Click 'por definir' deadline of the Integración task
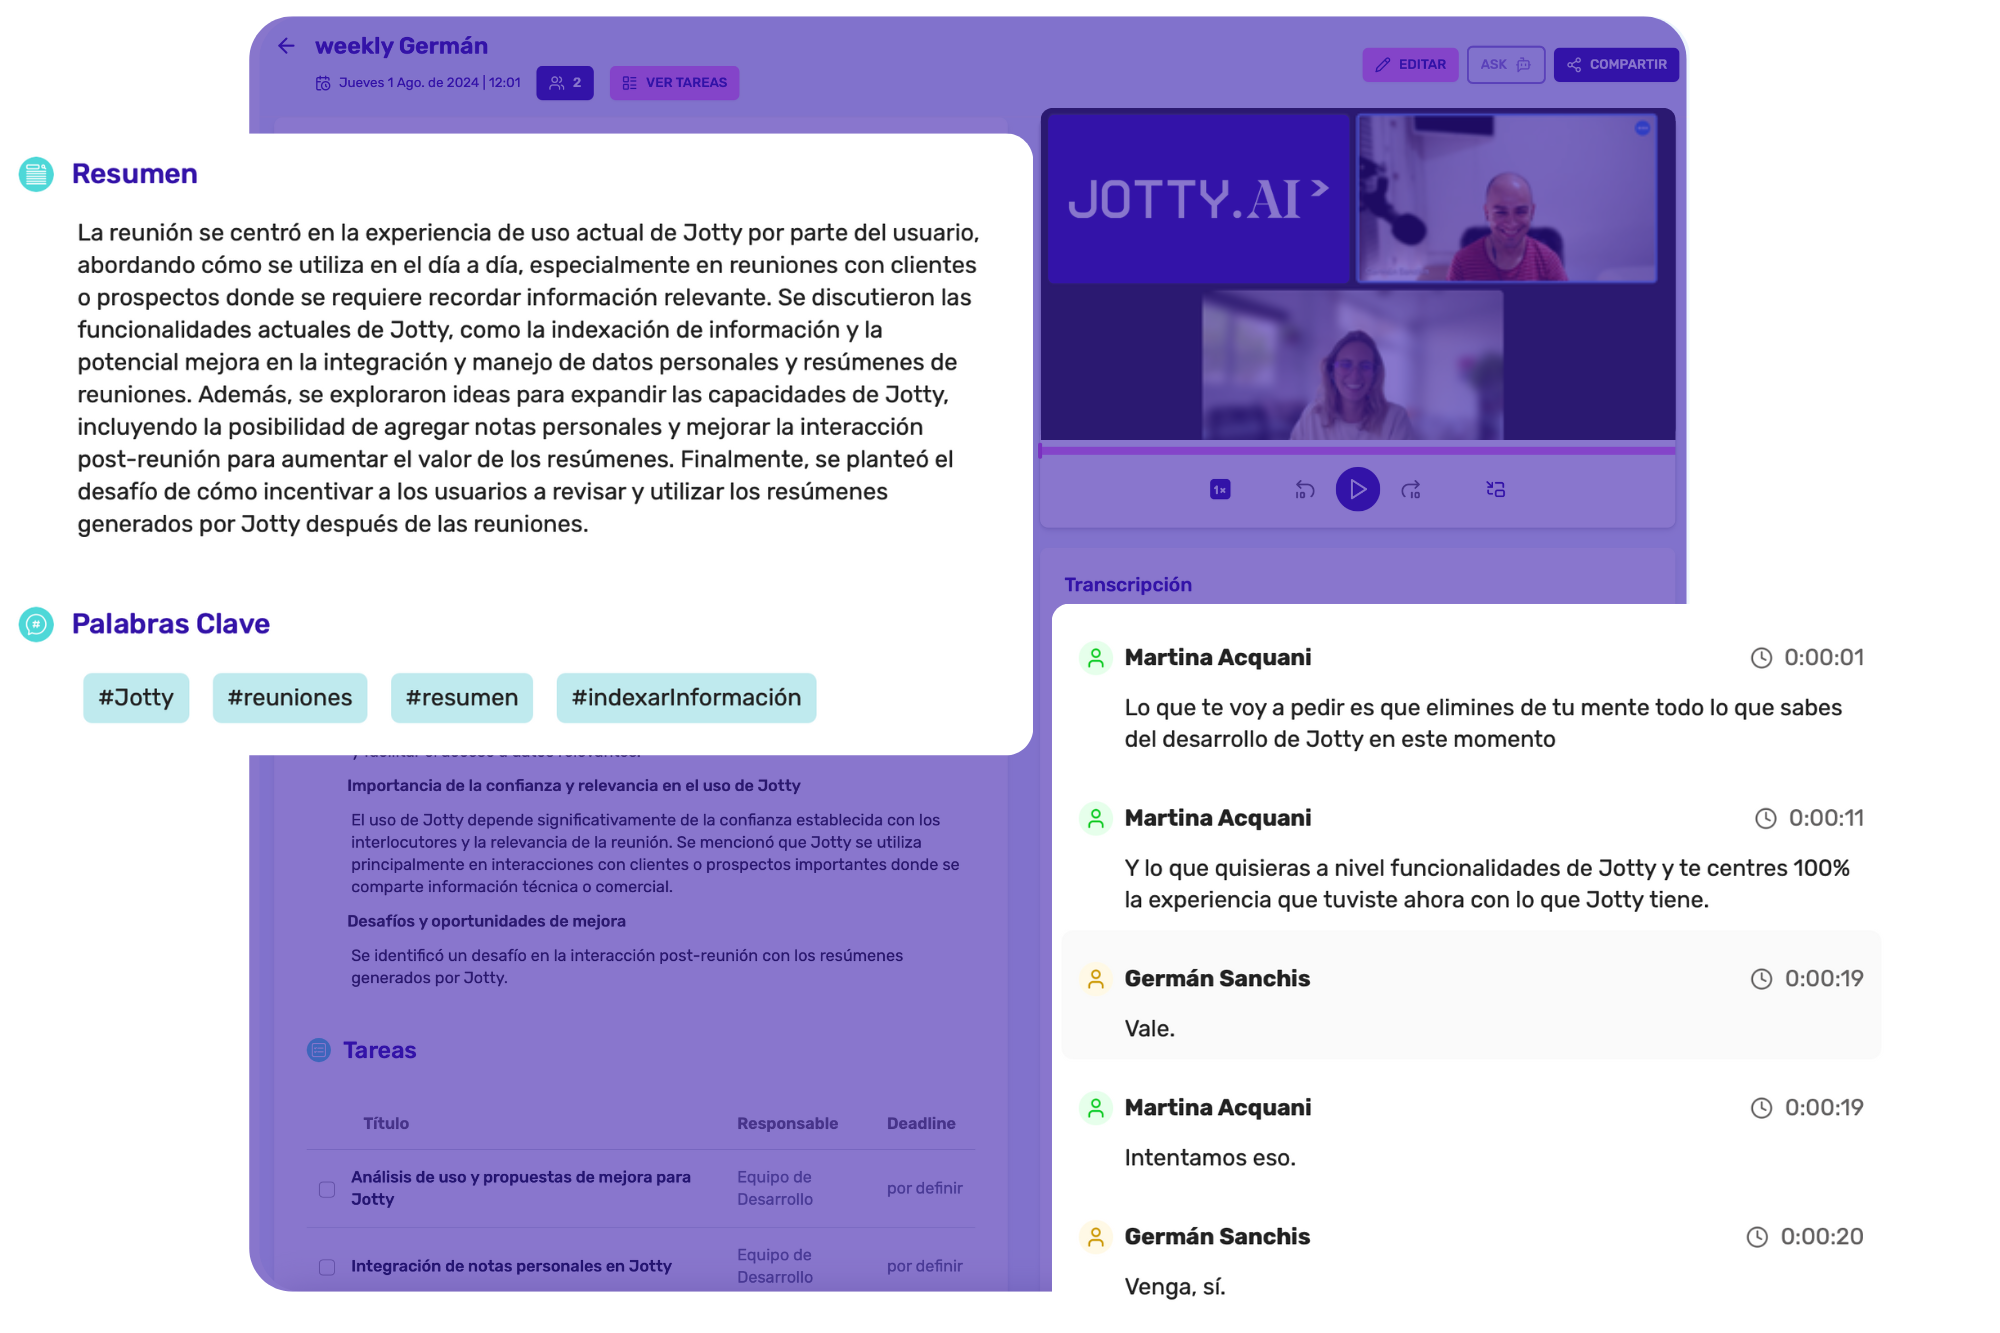The width and height of the screenshot is (2000, 1333). (925, 1266)
